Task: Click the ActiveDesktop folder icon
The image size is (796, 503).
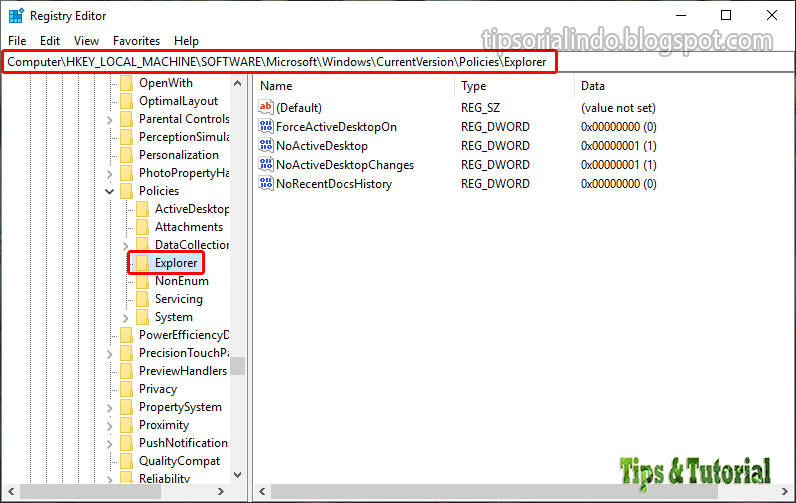Action: click(x=143, y=209)
